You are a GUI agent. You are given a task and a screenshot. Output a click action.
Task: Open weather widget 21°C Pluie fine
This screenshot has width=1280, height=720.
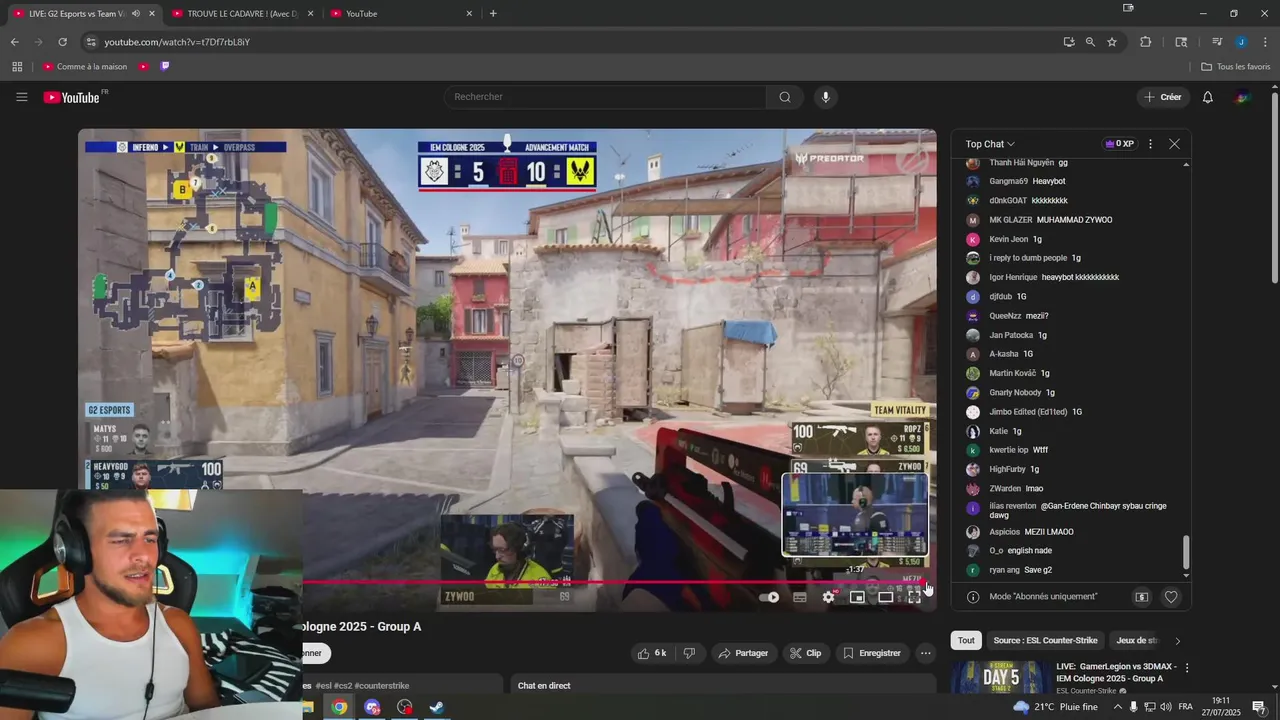coord(1055,707)
